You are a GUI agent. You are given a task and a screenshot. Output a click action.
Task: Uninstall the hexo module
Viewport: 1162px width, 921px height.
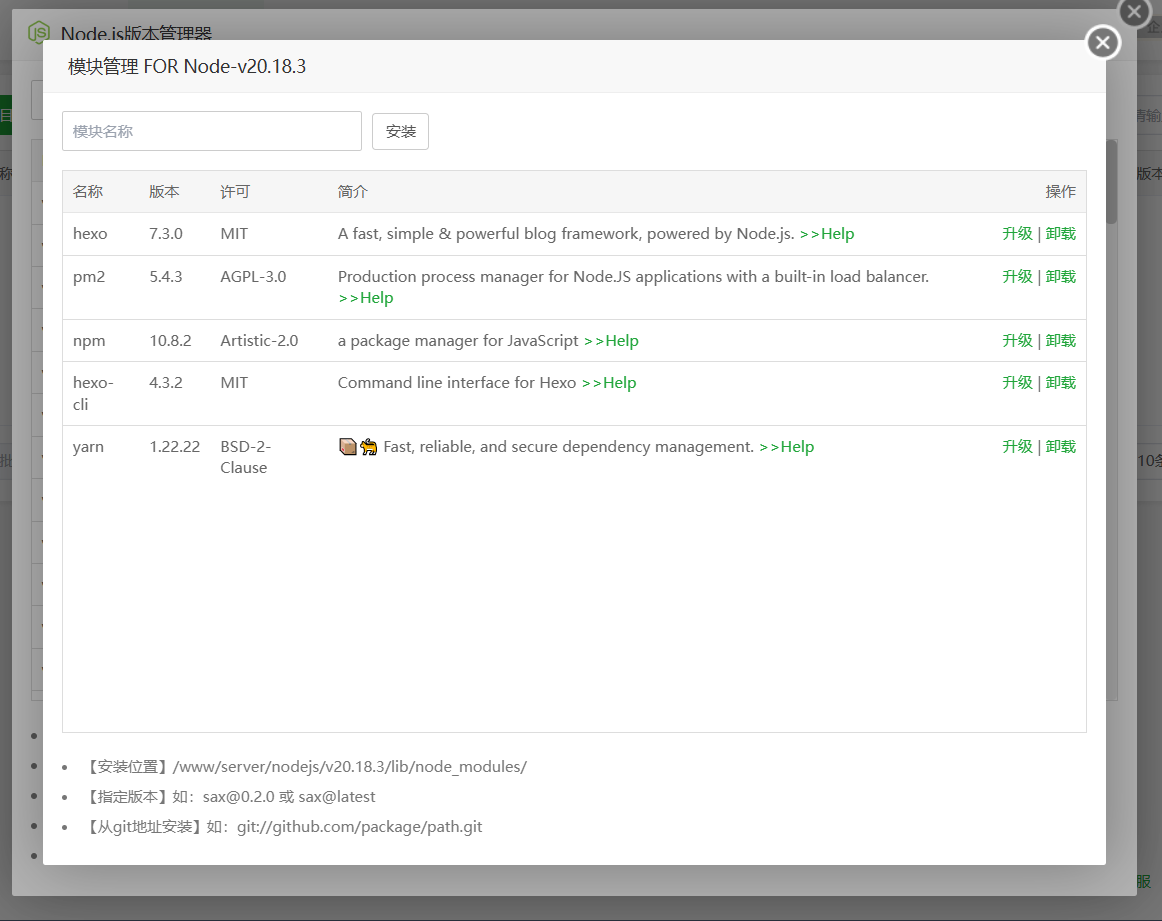(1060, 233)
